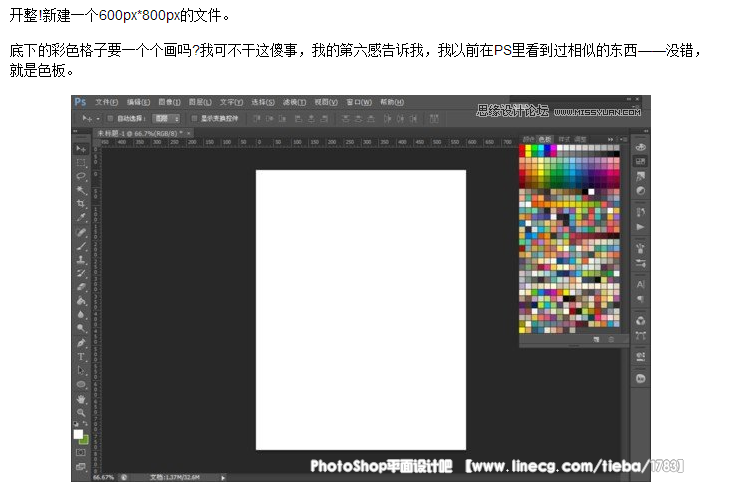This screenshot has width=734, height=483.
Task: Open the 视图(V) menu
Action: pyautogui.click(x=326, y=102)
